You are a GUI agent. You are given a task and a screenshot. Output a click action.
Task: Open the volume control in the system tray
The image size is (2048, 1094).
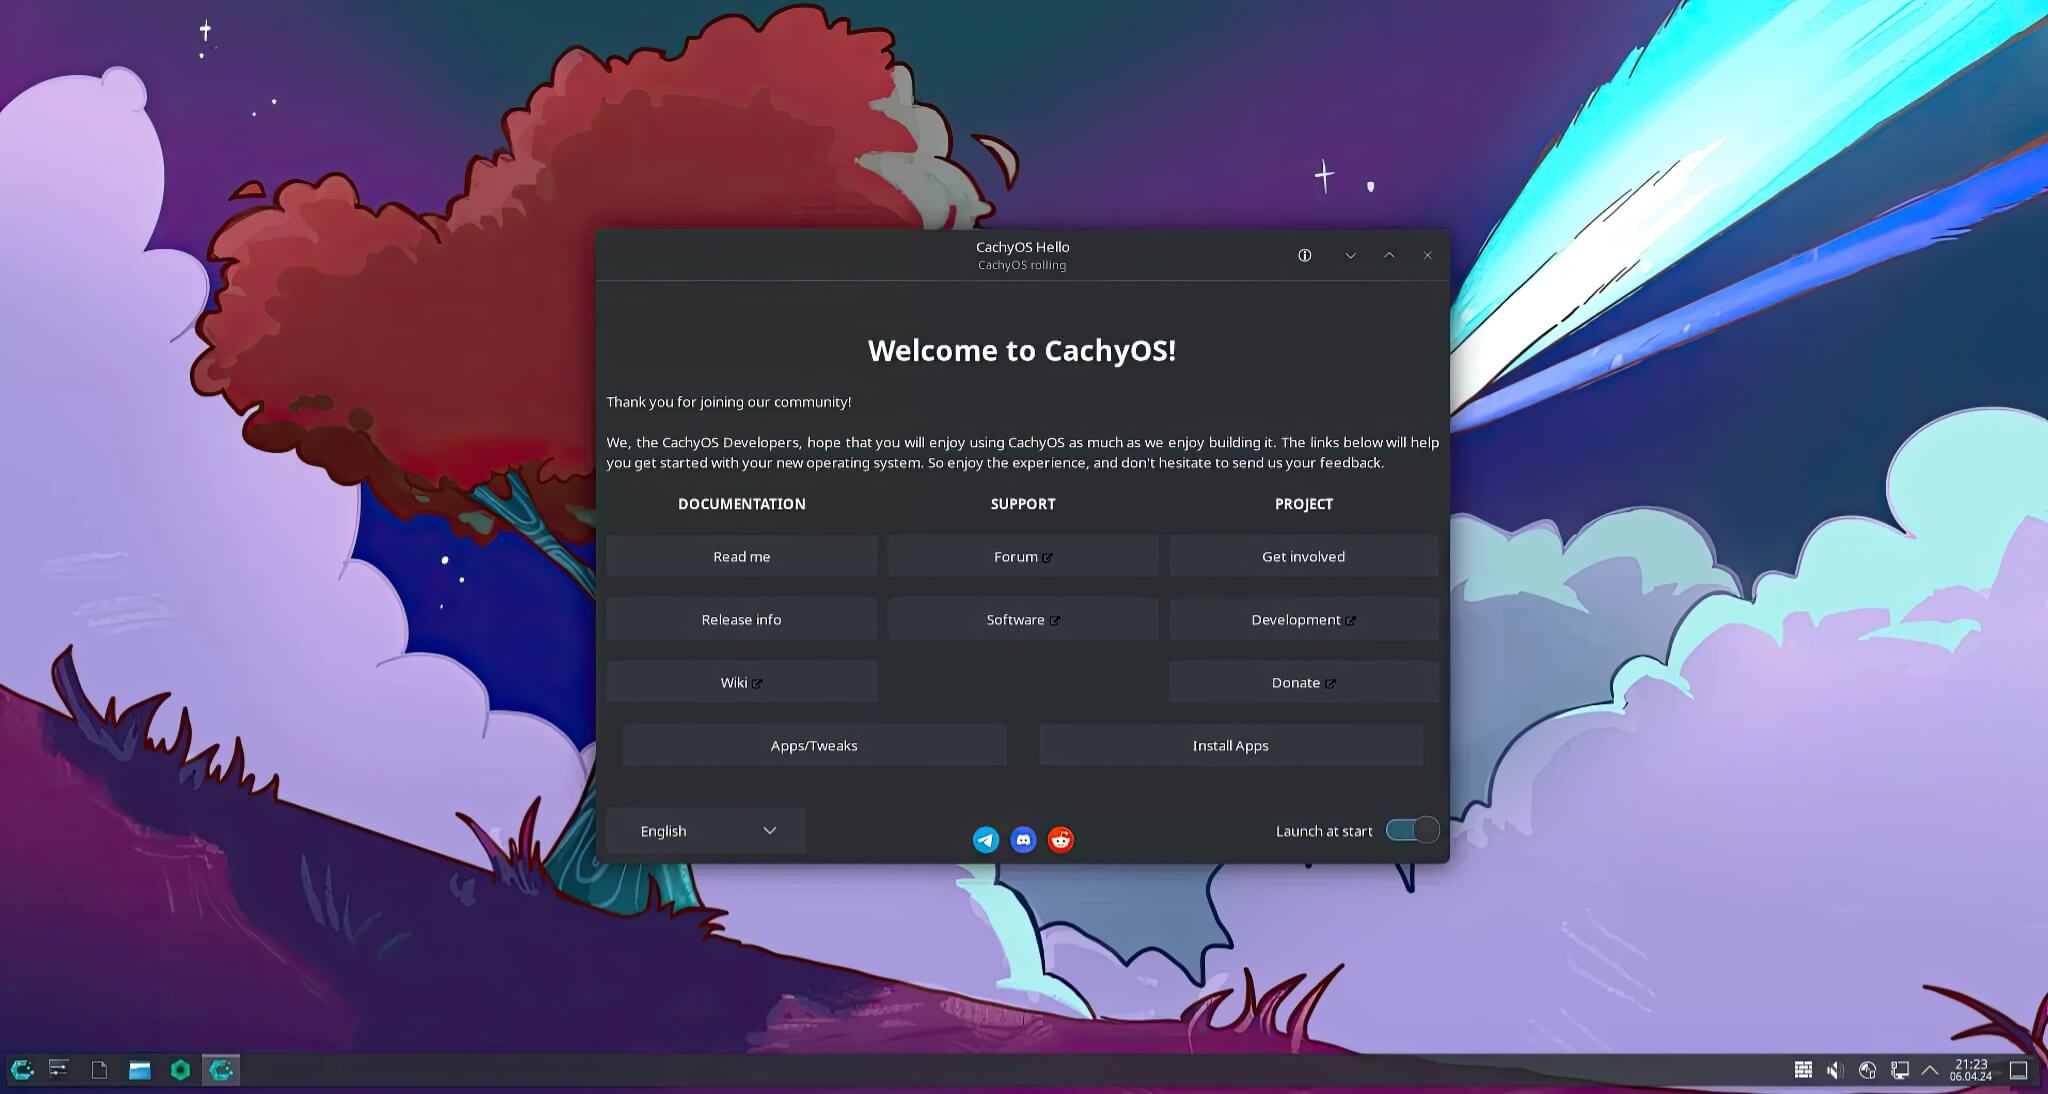tap(1835, 1069)
